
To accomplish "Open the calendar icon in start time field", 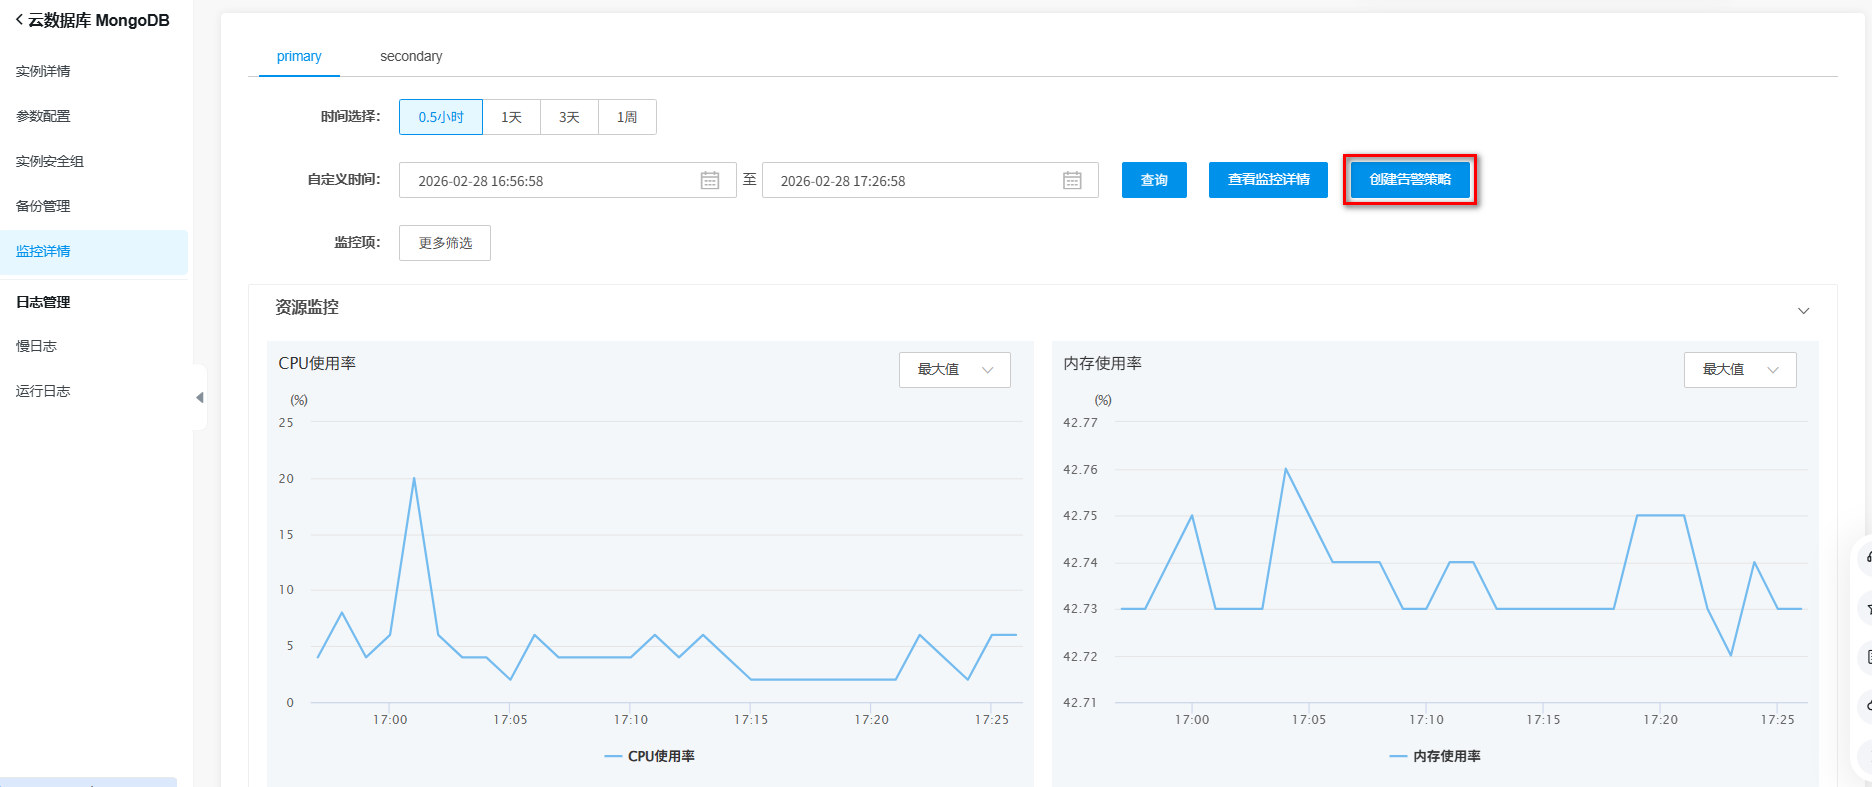I will pyautogui.click(x=710, y=181).
